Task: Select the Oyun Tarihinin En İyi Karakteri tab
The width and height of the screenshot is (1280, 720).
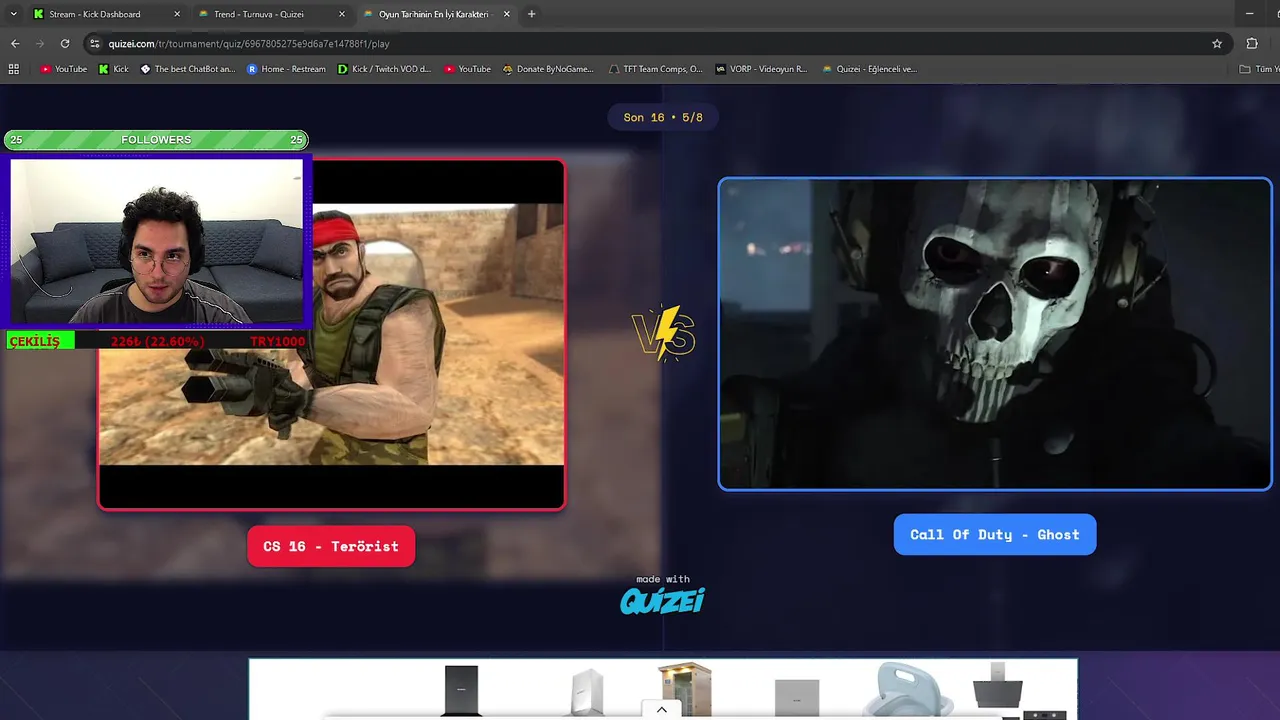Action: pos(434,14)
